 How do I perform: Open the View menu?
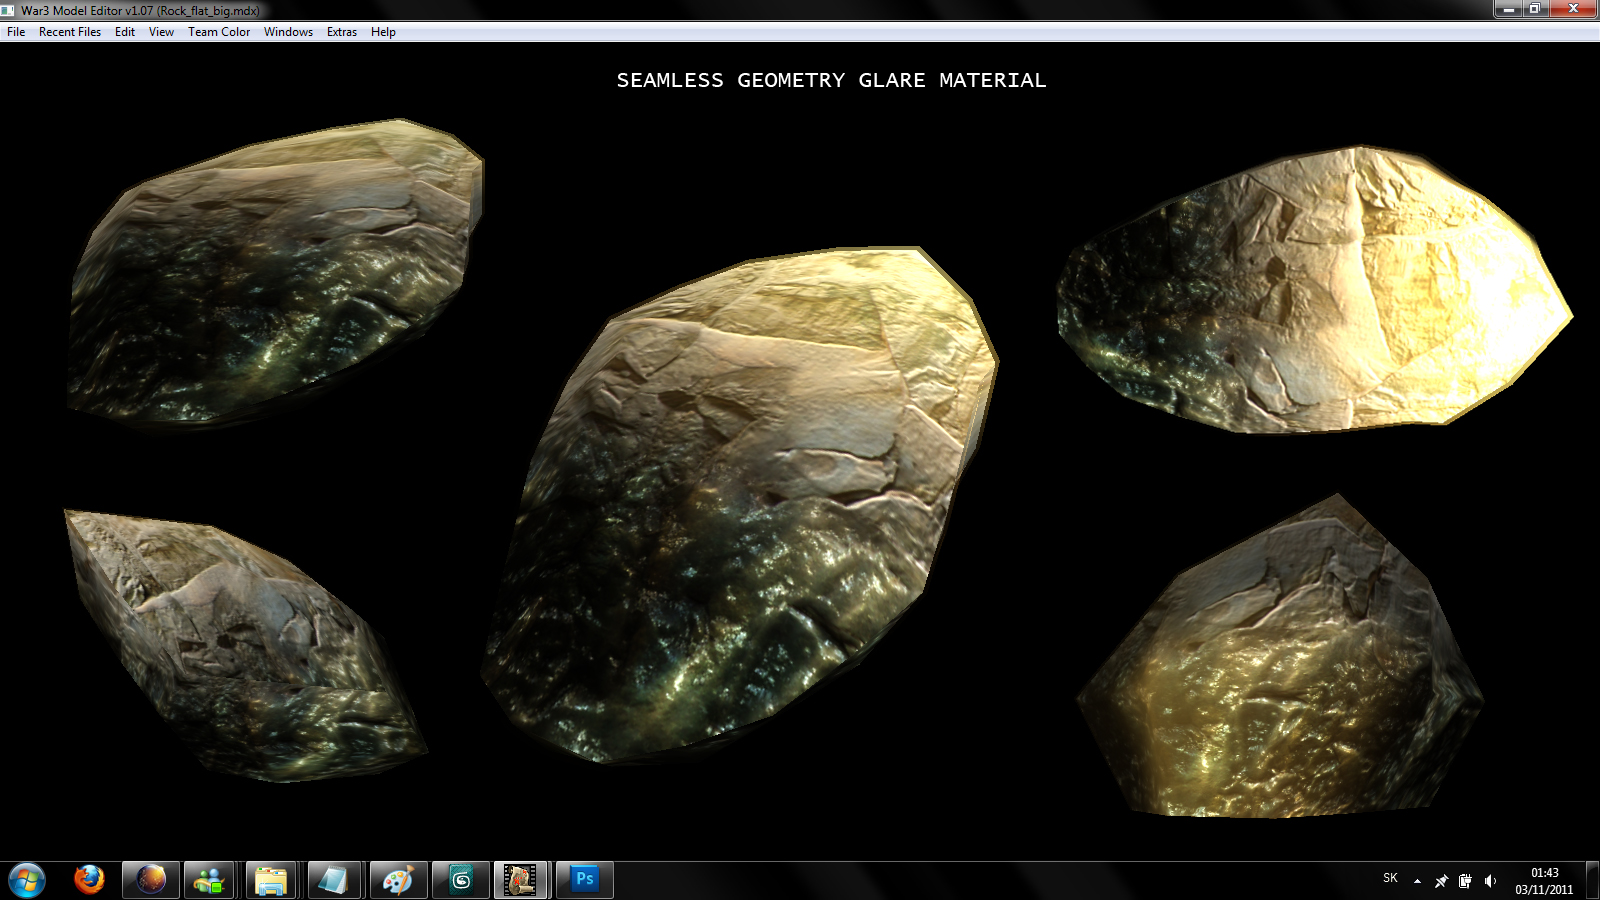click(x=161, y=32)
